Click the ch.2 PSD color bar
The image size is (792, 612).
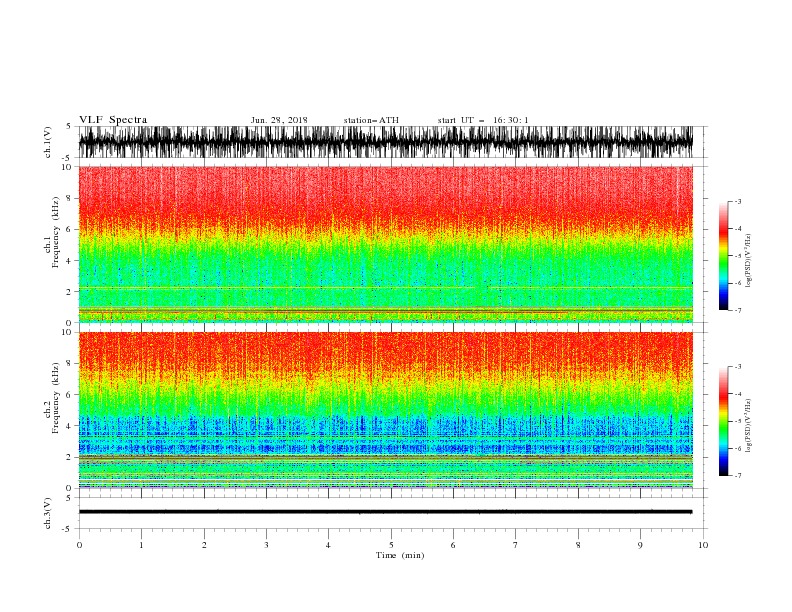(723, 421)
